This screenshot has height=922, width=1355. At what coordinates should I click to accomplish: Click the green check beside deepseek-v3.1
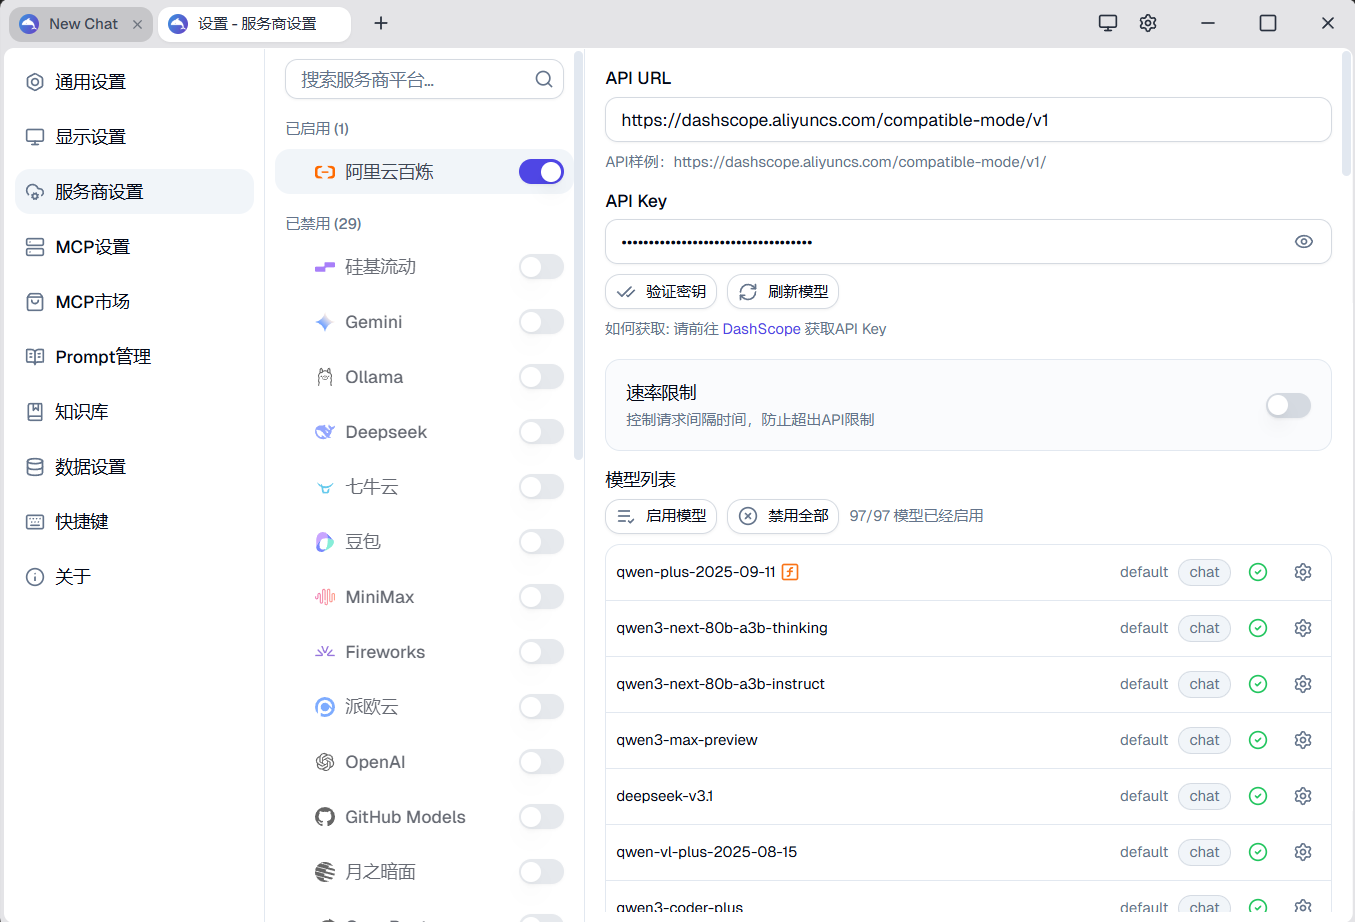click(1257, 796)
